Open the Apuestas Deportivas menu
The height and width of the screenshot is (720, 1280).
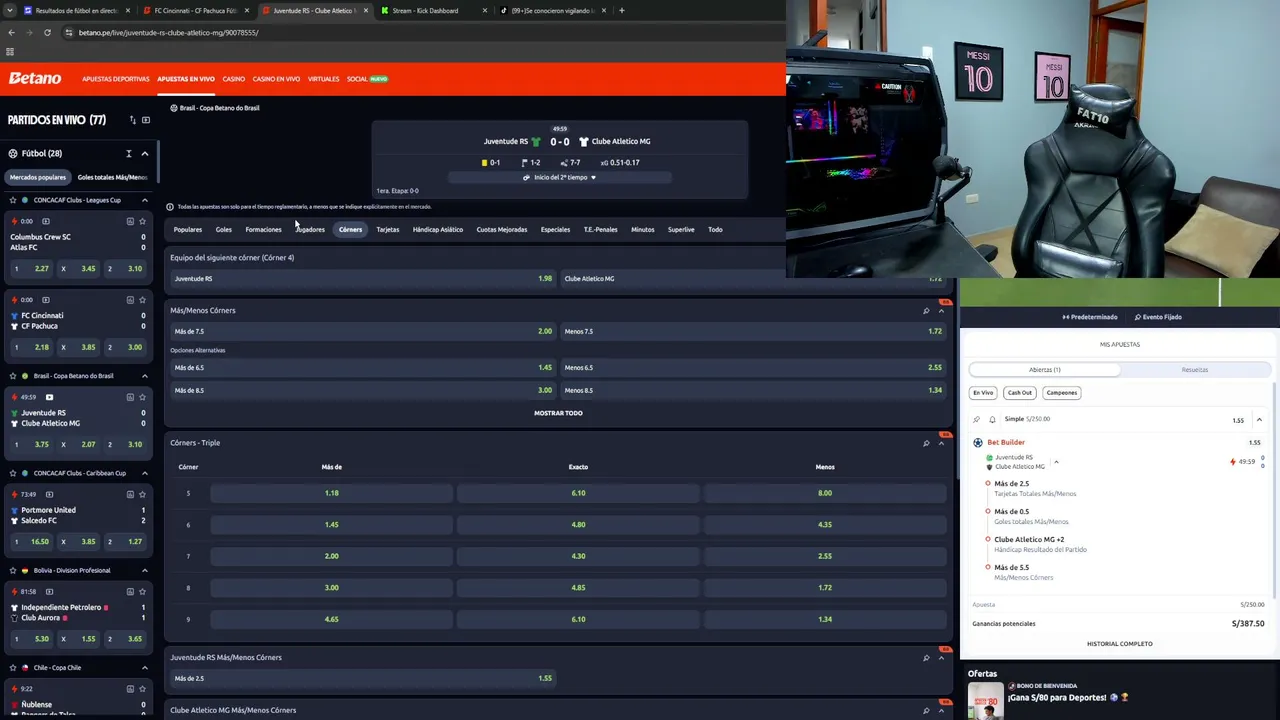coord(116,79)
